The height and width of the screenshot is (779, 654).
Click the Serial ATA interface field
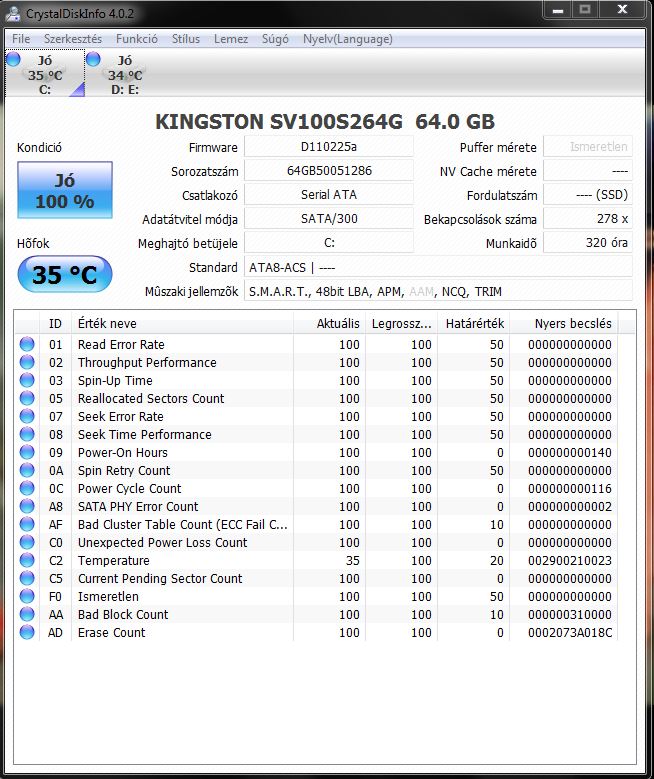click(328, 195)
